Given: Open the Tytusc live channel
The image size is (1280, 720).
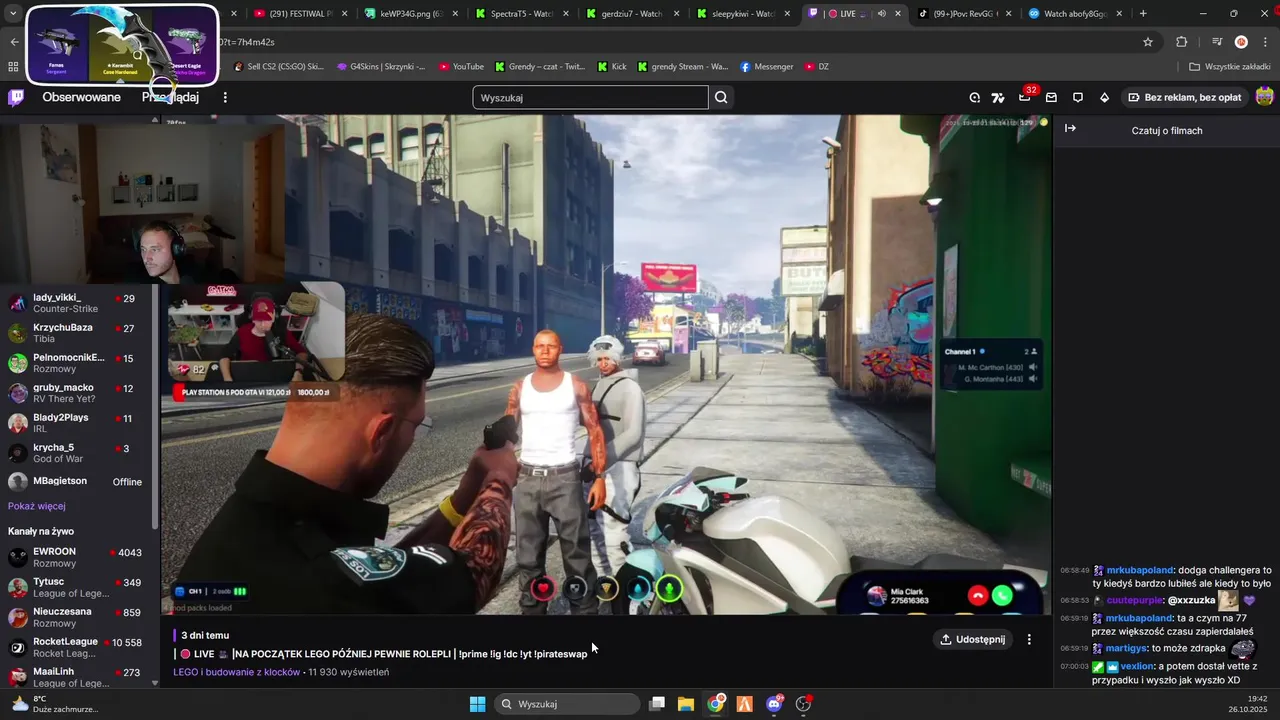Looking at the screenshot, I should [x=76, y=587].
